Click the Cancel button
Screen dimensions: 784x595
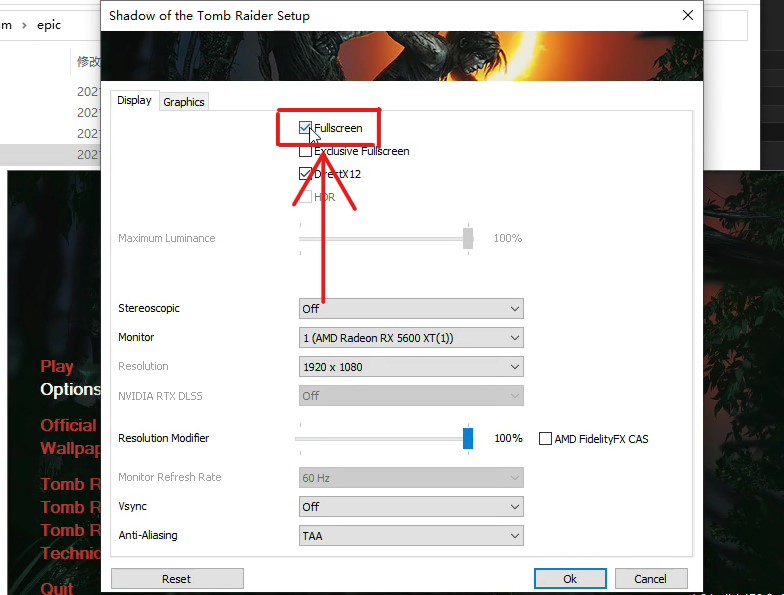coord(651,578)
